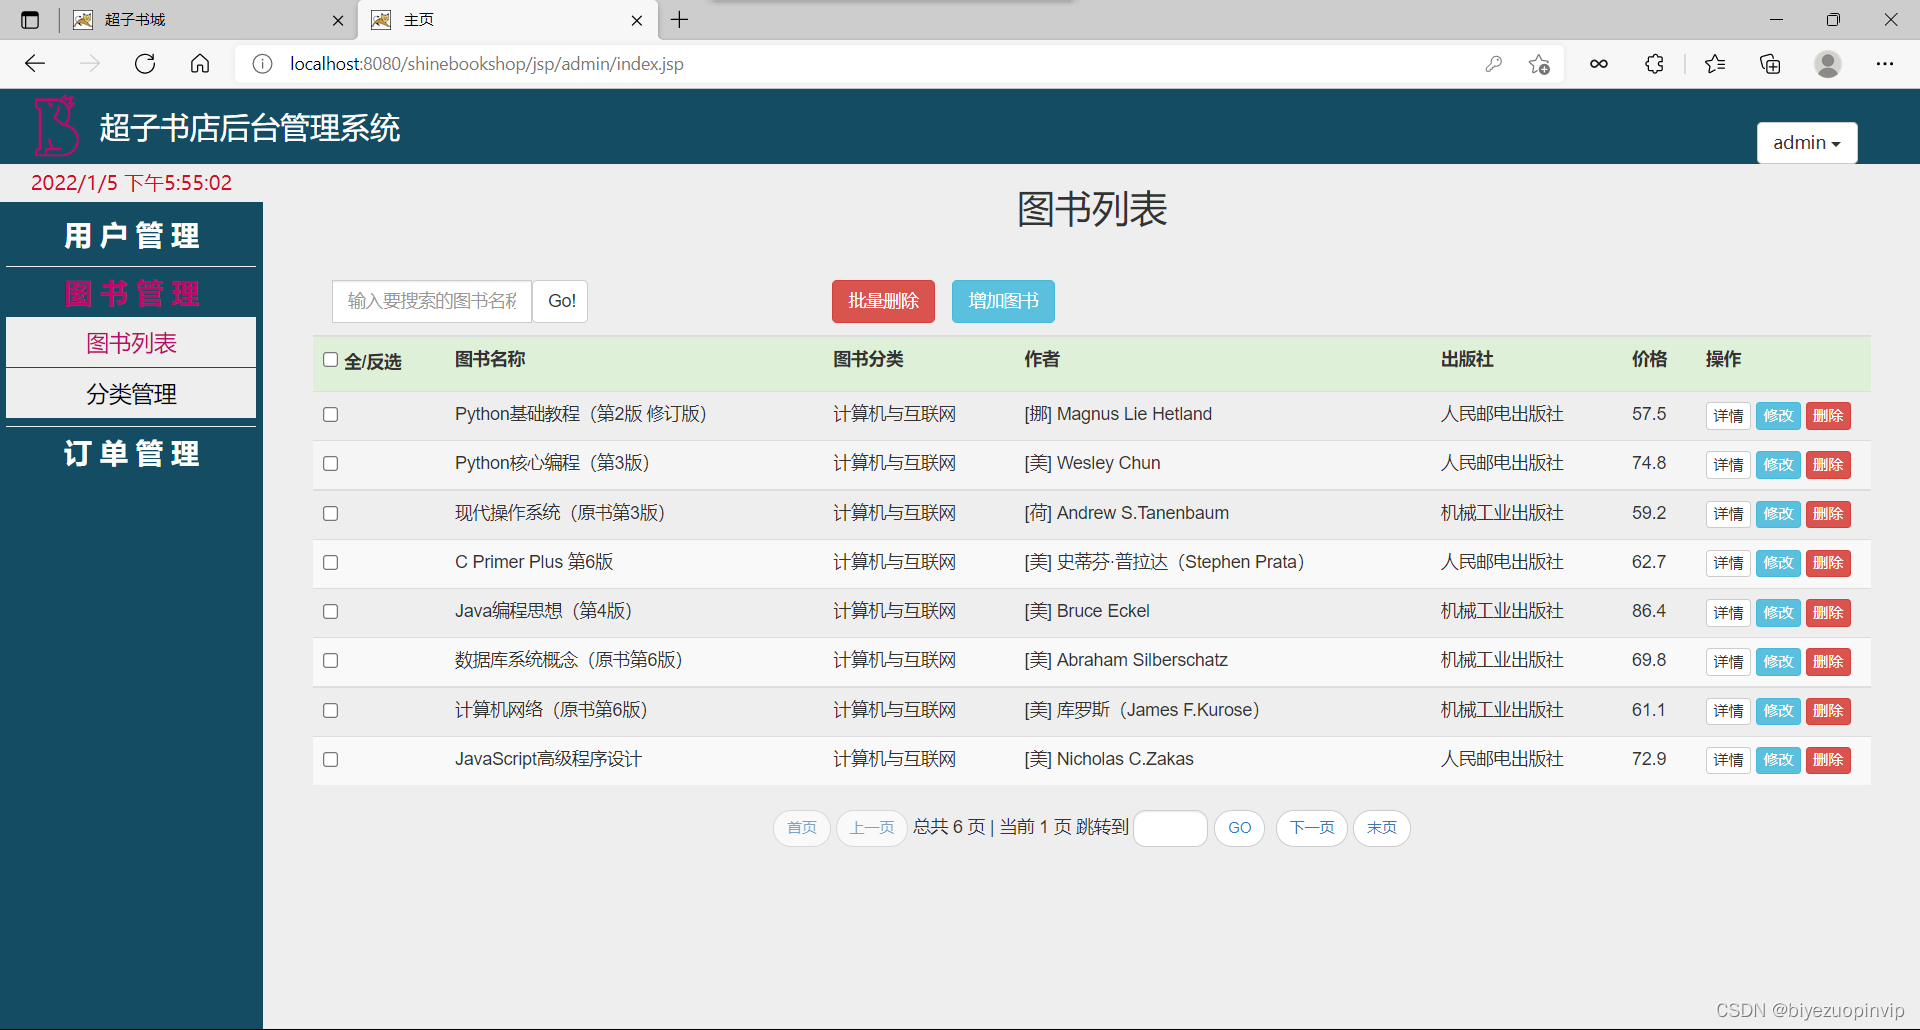Image resolution: width=1920 pixels, height=1030 pixels.
Task: Expand 用户管理 sidebar section
Action: click(131, 236)
